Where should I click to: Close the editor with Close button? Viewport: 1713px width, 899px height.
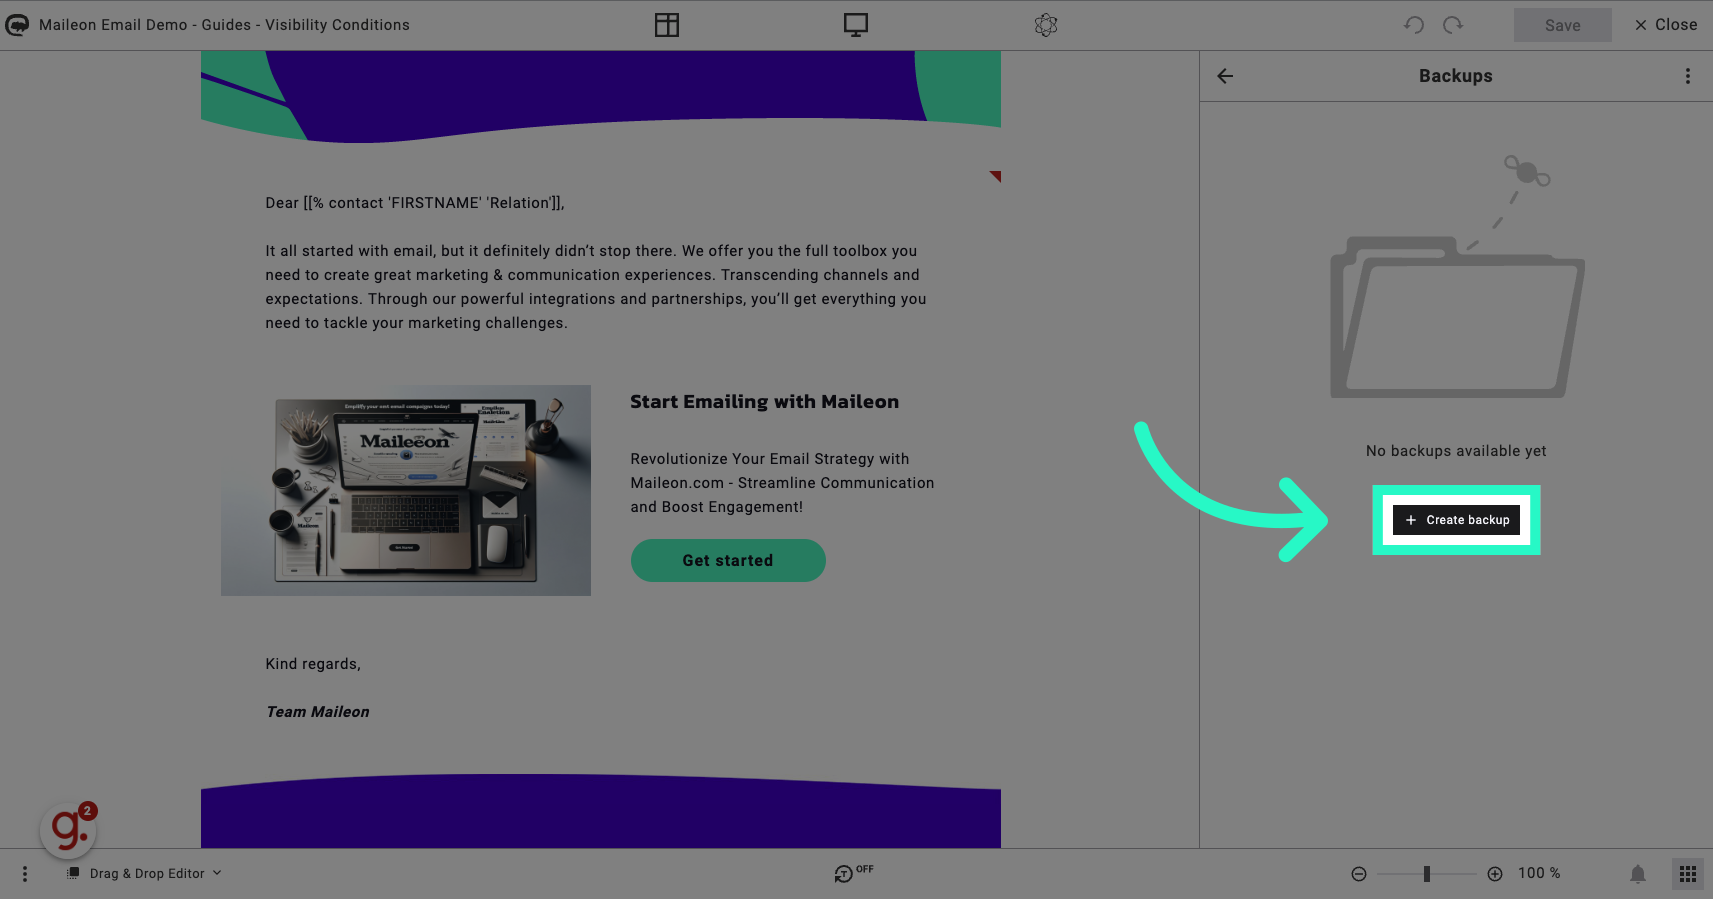[1666, 25]
